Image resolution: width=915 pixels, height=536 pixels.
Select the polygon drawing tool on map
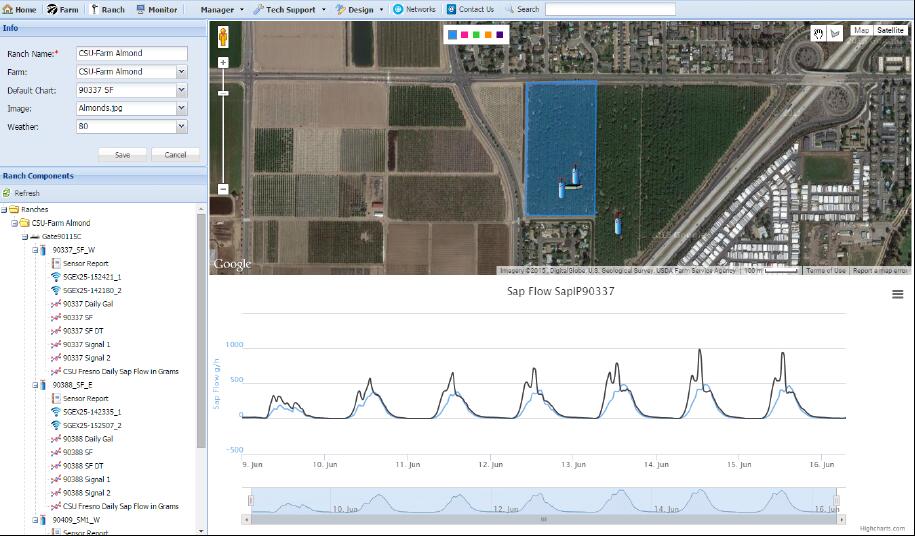[x=835, y=32]
